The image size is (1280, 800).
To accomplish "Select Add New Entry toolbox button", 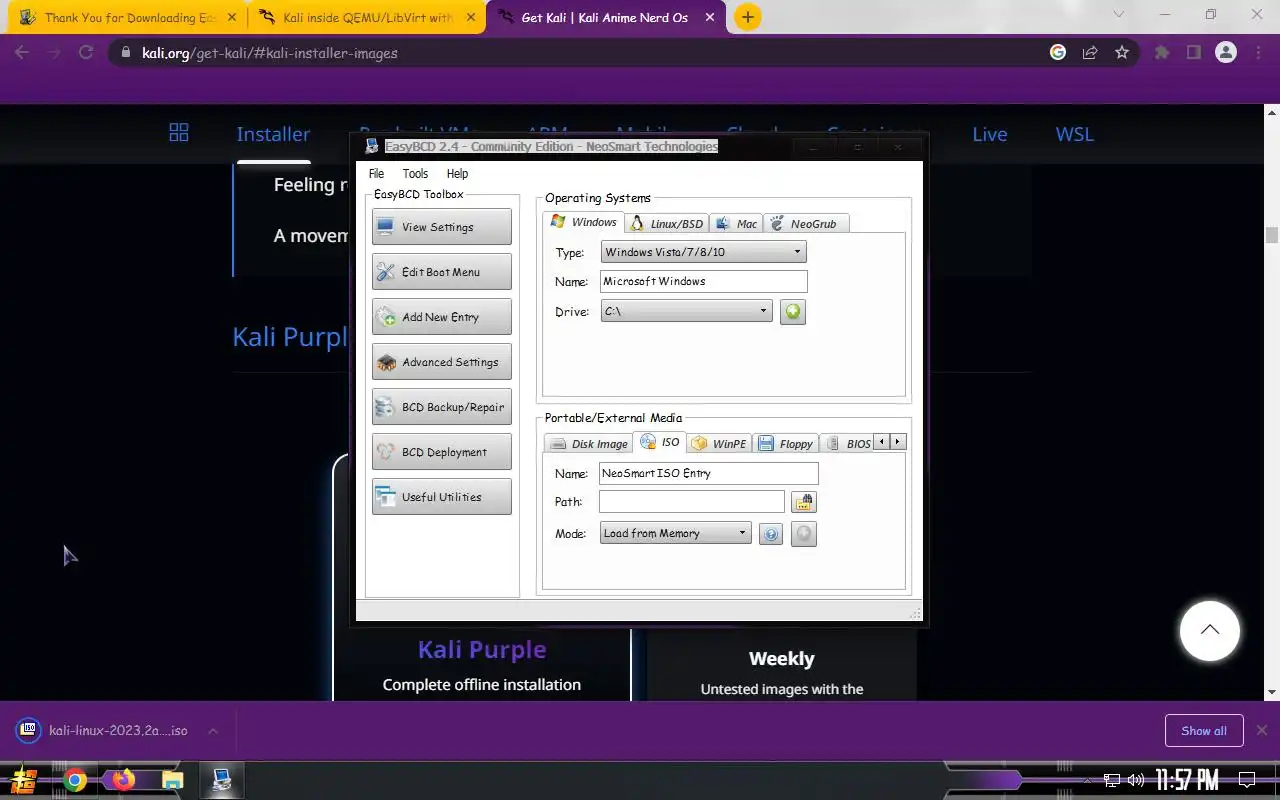I will coord(441,317).
